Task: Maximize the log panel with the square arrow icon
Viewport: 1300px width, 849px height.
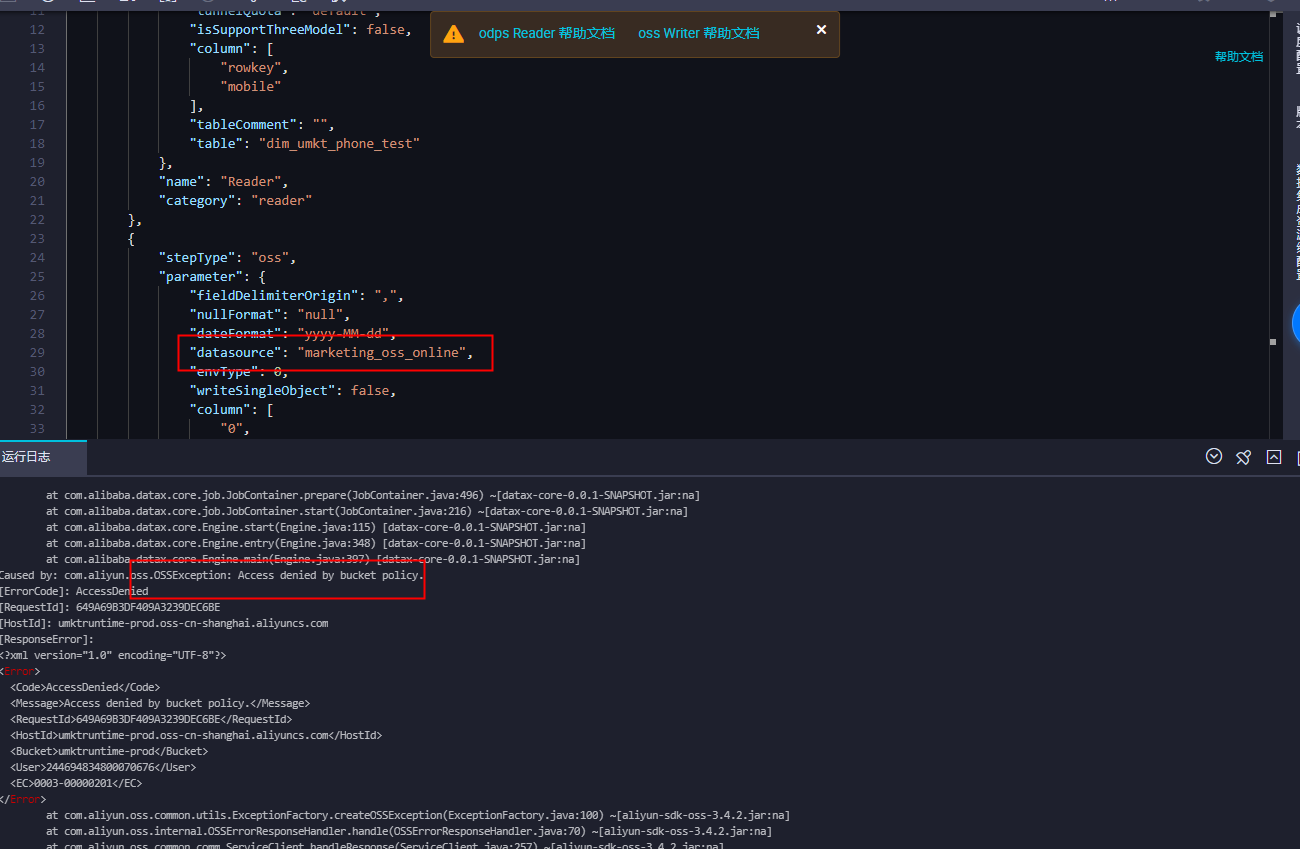Action: pyautogui.click(x=1274, y=457)
